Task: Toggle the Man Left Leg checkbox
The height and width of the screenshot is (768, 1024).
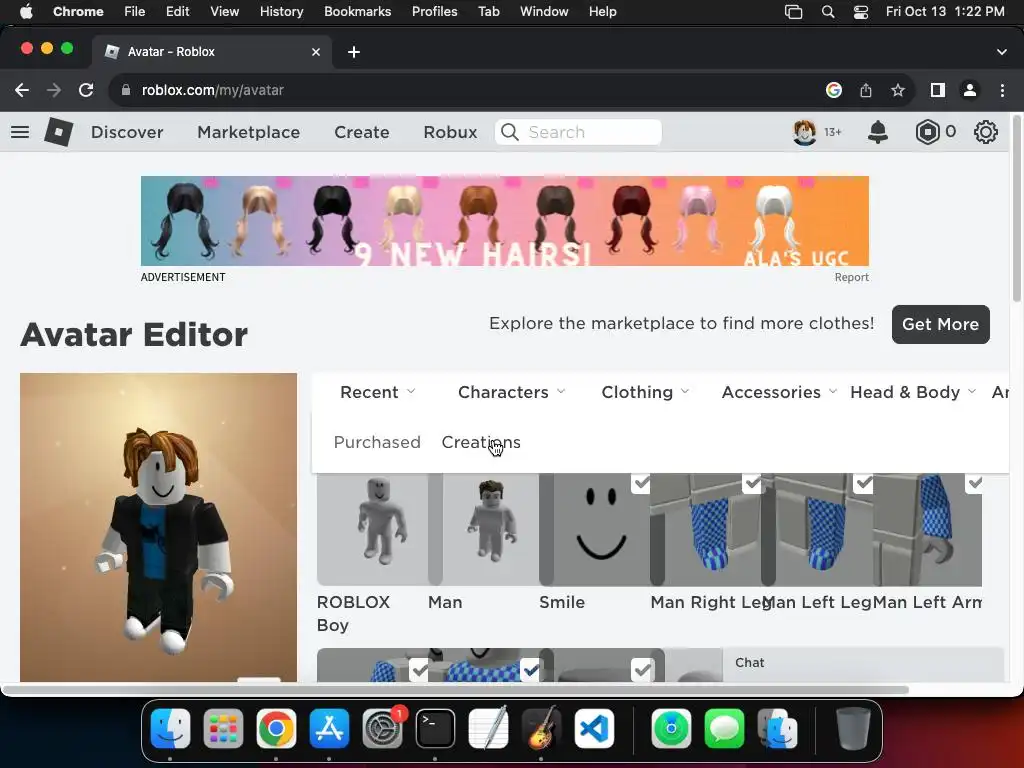Action: tap(864, 483)
